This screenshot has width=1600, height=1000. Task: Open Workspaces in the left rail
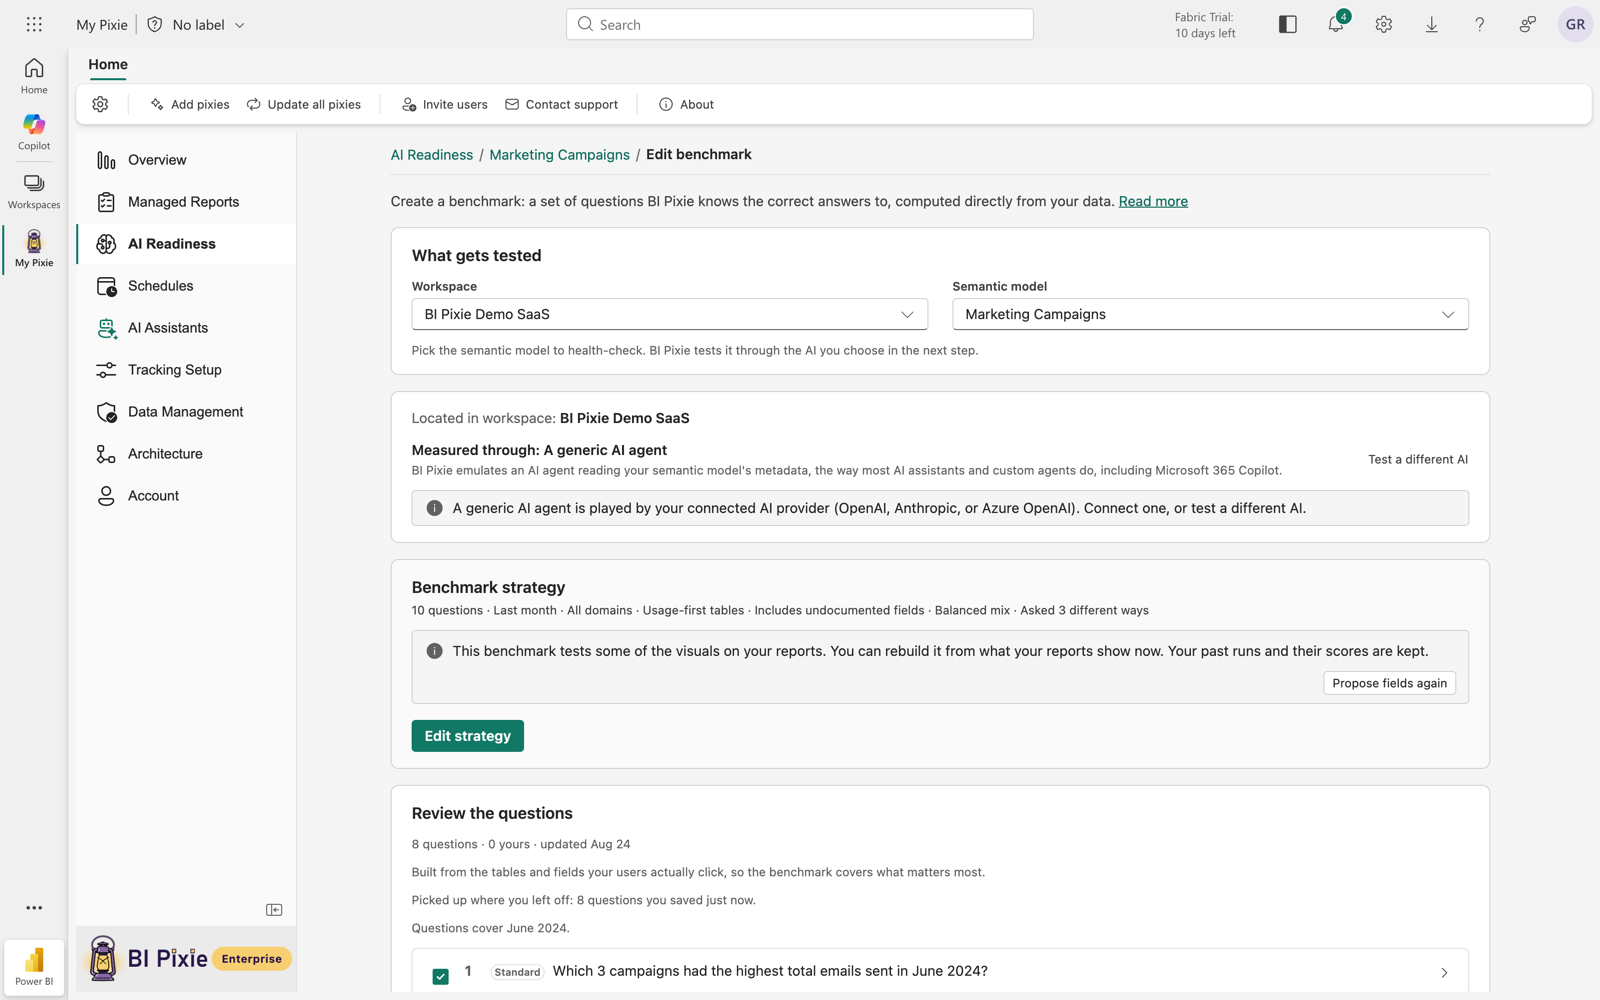[x=34, y=191]
